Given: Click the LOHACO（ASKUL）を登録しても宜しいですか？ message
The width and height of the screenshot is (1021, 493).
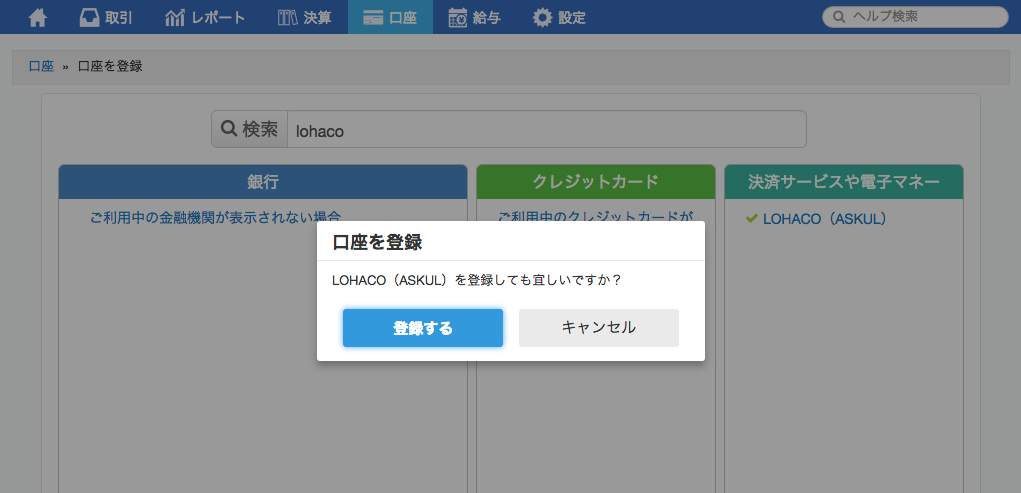Looking at the screenshot, I should tap(477, 281).
